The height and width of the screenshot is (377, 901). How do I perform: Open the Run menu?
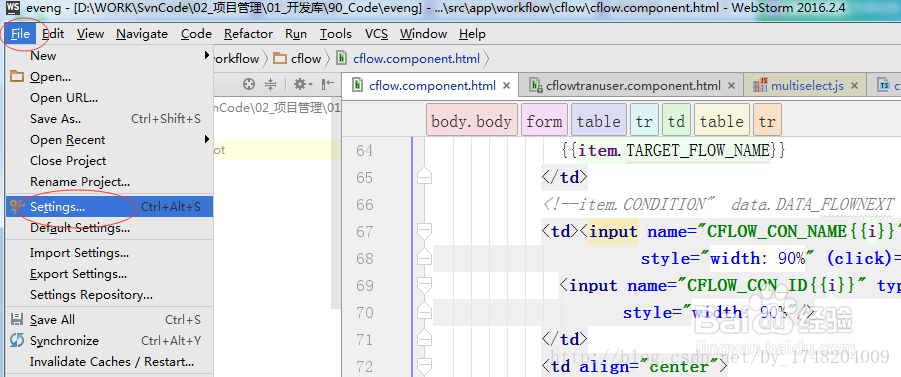click(x=296, y=34)
